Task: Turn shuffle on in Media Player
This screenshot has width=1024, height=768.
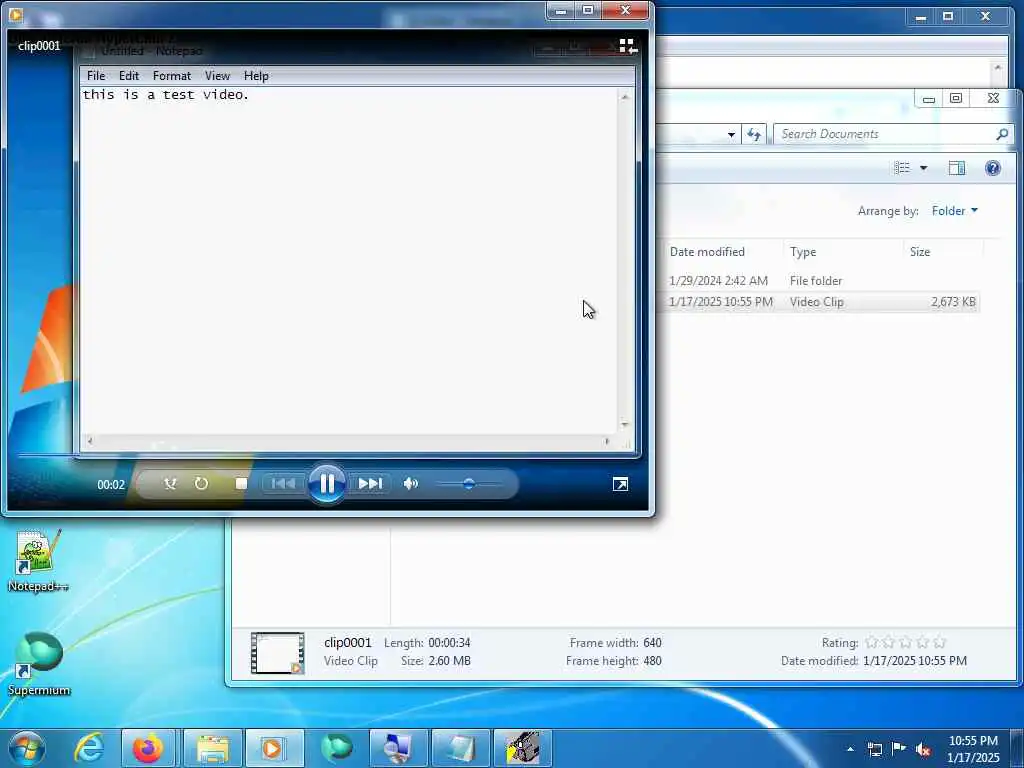Action: click(170, 484)
